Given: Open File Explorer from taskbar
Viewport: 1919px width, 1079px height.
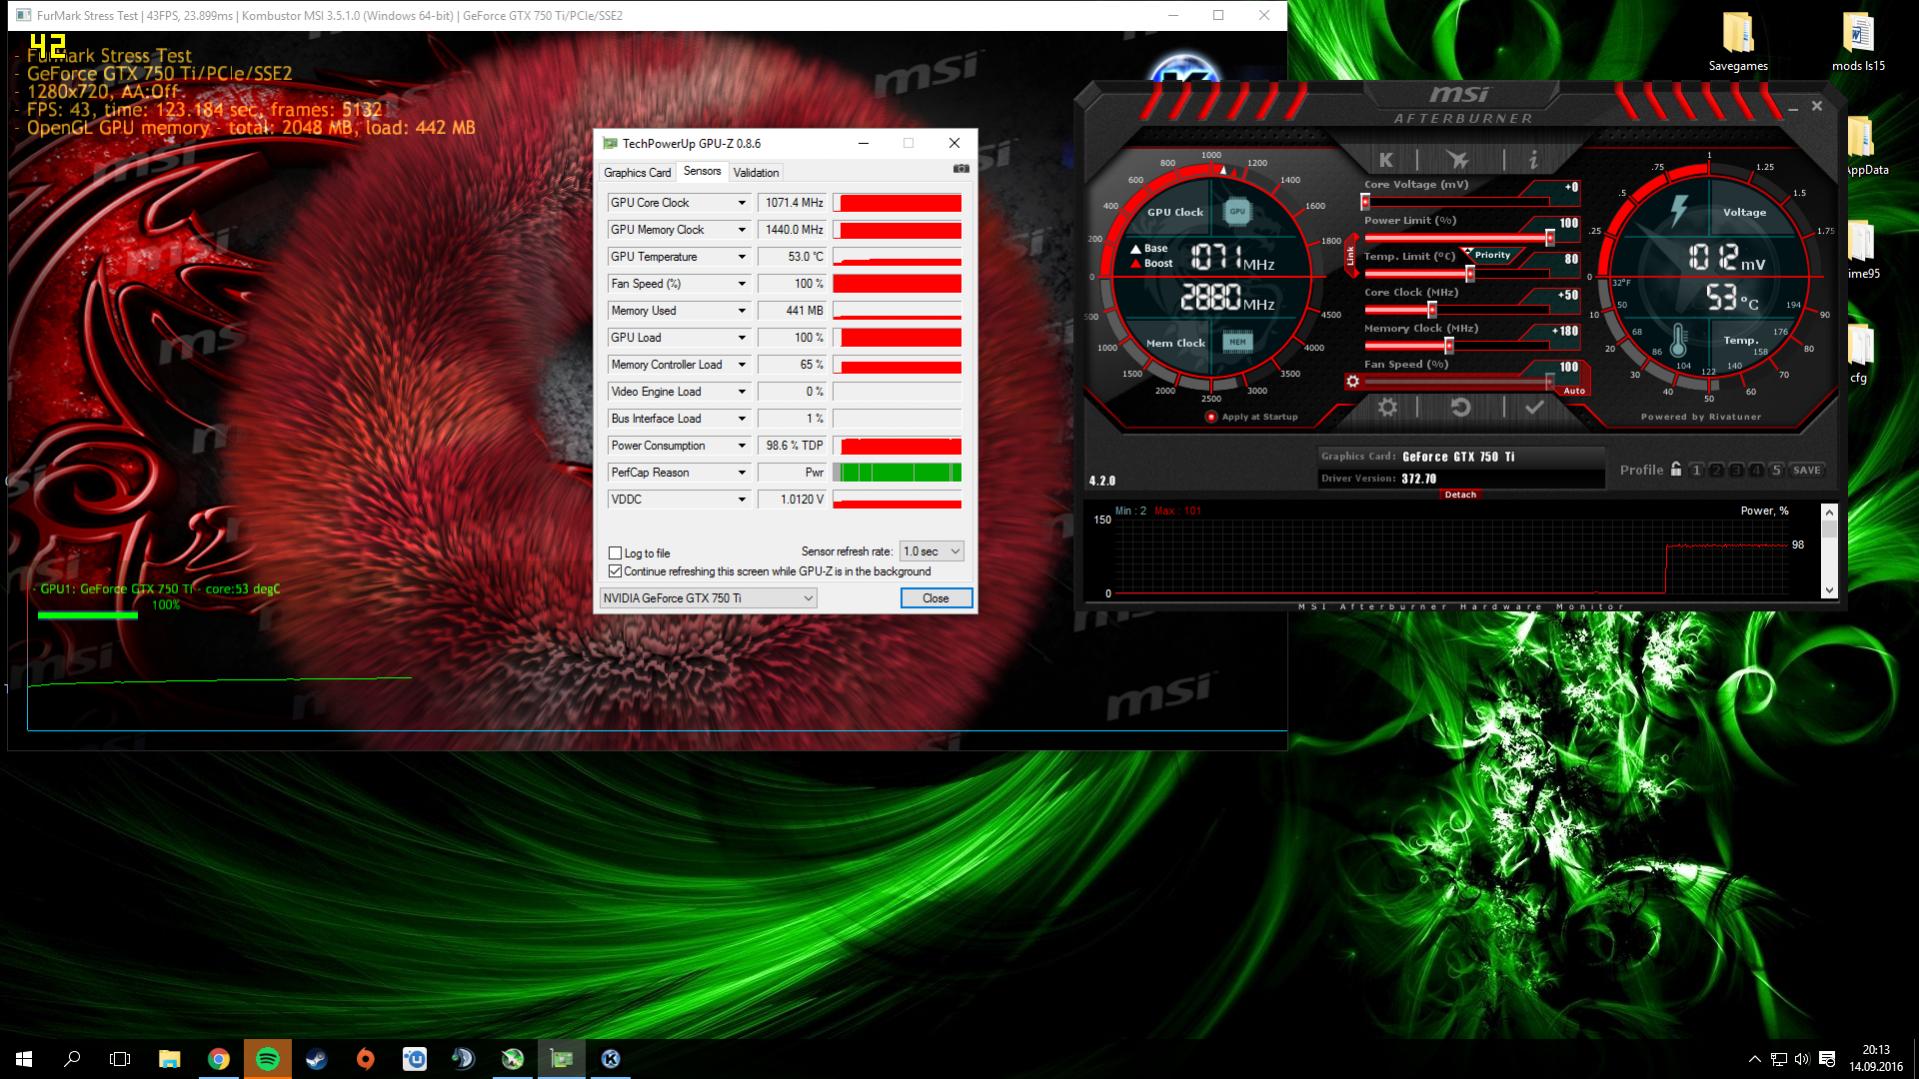Looking at the screenshot, I should click(170, 1059).
